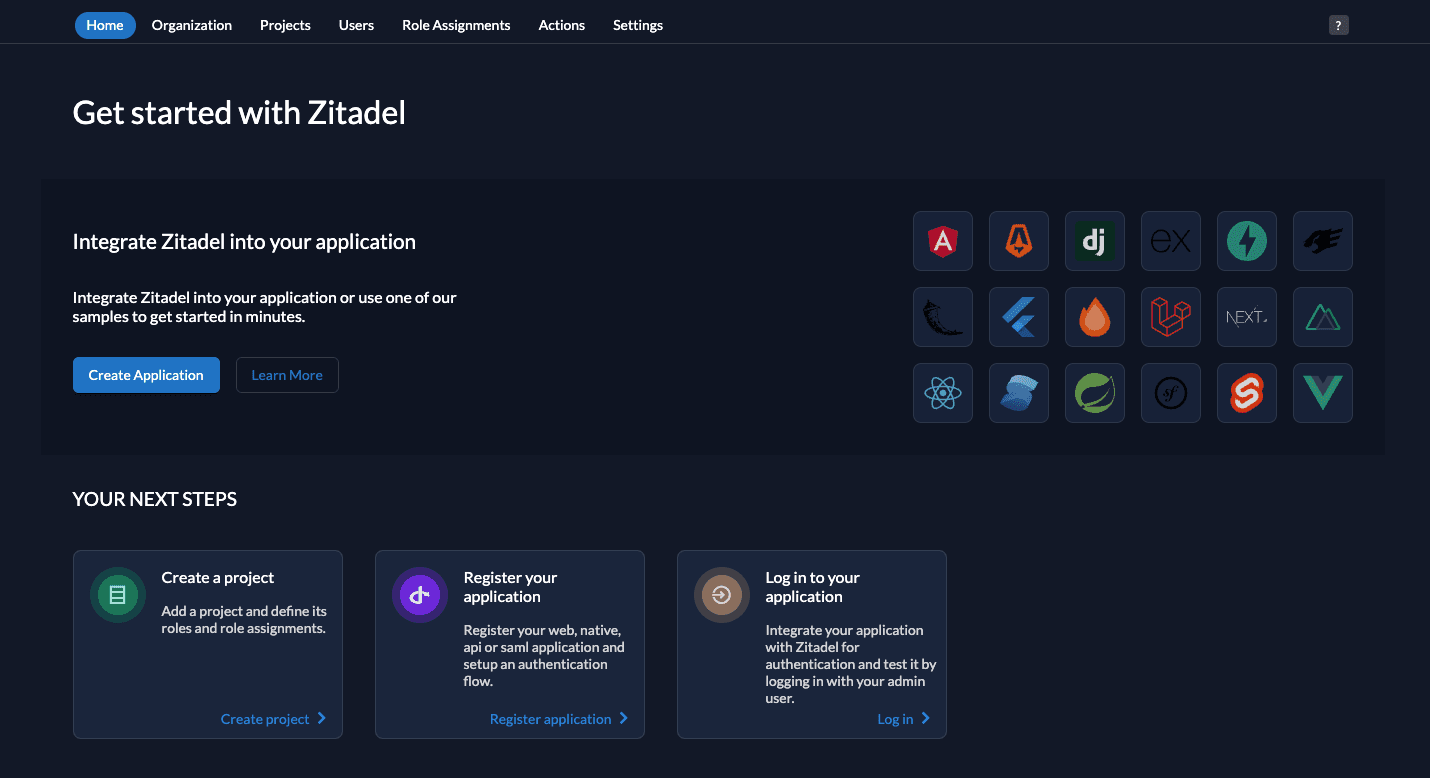
Task: Choose the Svelte framework icon
Action: 1246,393
